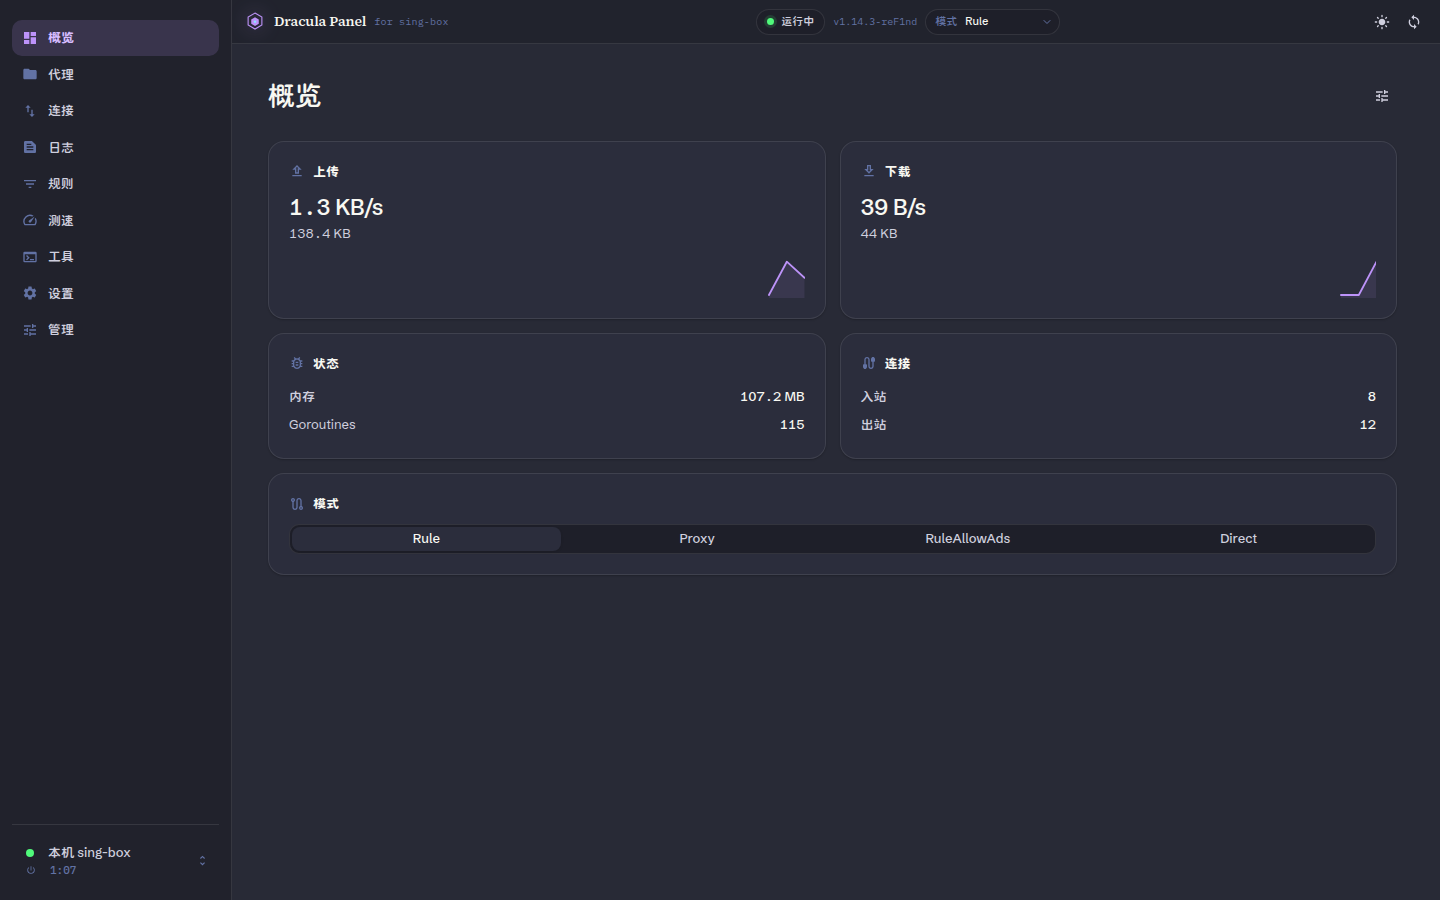Click the upload sparkline chart

[x=786, y=279]
